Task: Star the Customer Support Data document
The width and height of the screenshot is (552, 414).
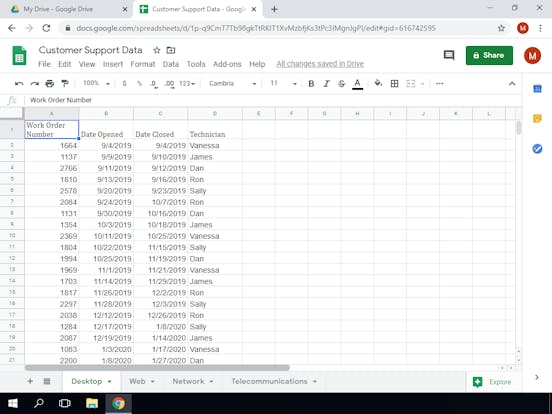Action: coord(157,50)
